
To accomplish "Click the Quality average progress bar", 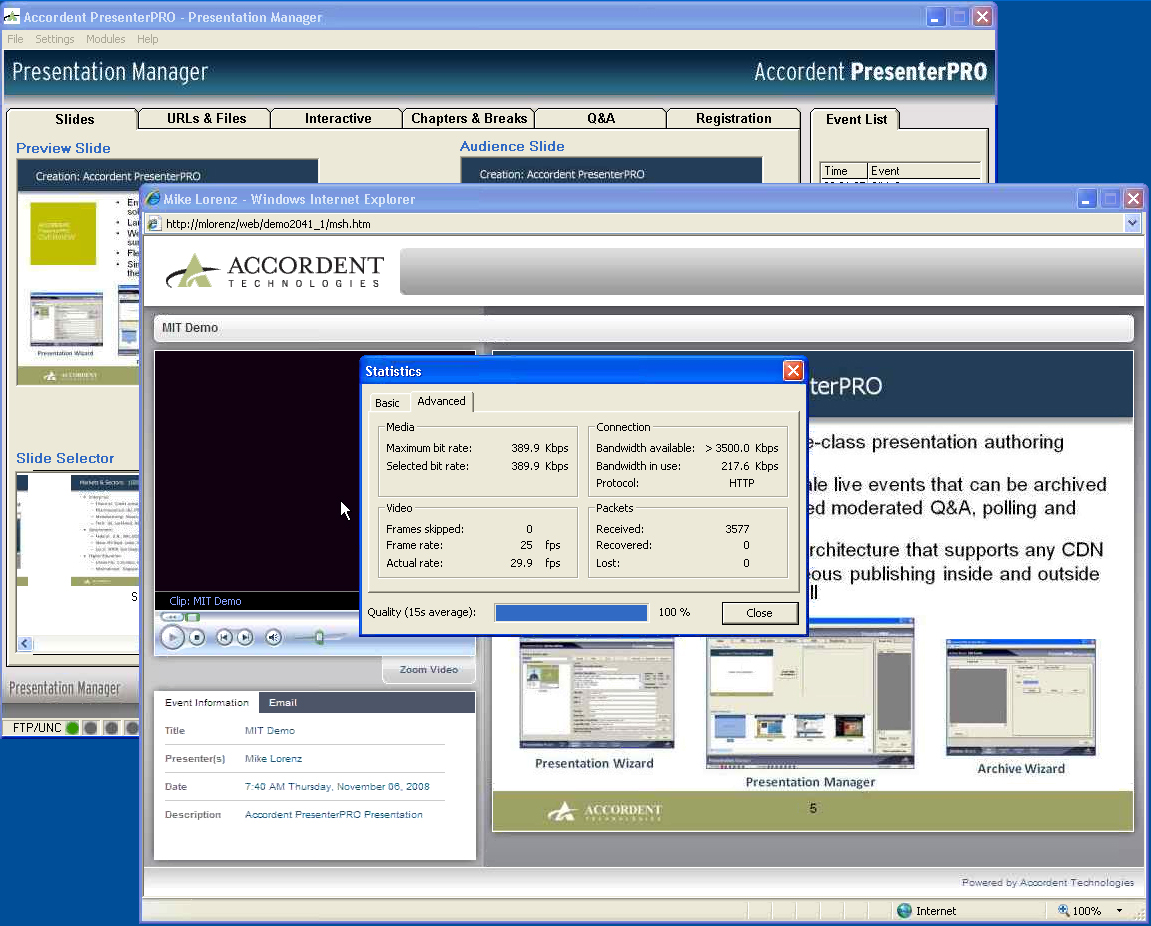I will (571, 612).
